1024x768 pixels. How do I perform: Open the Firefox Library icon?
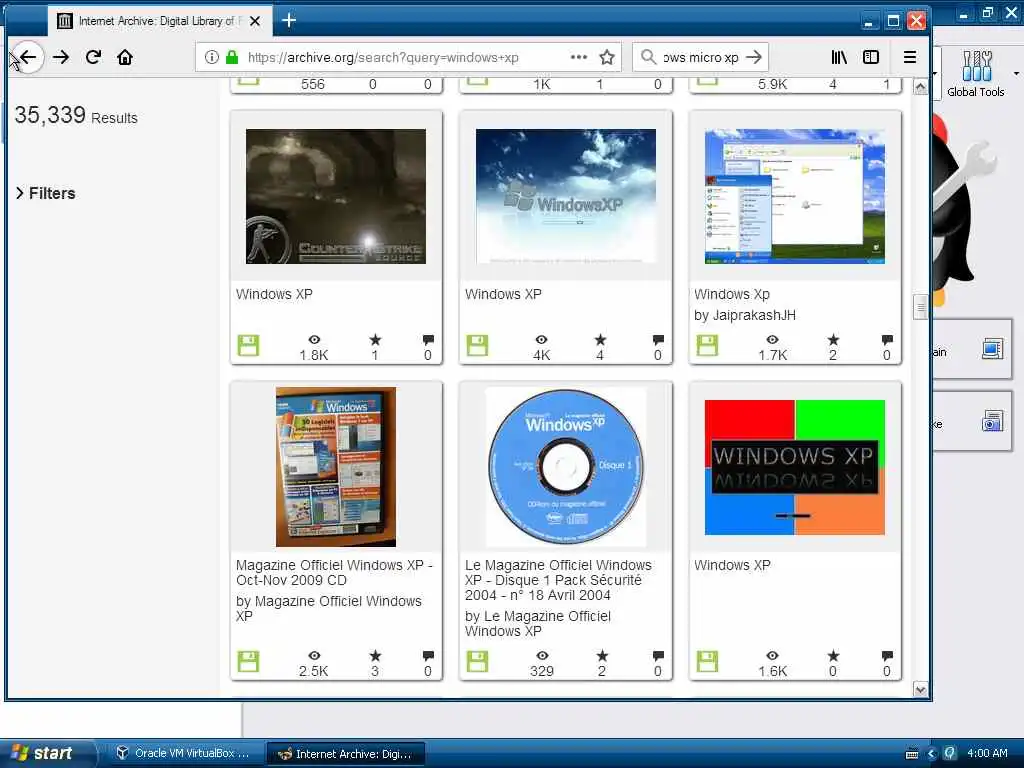839,57
